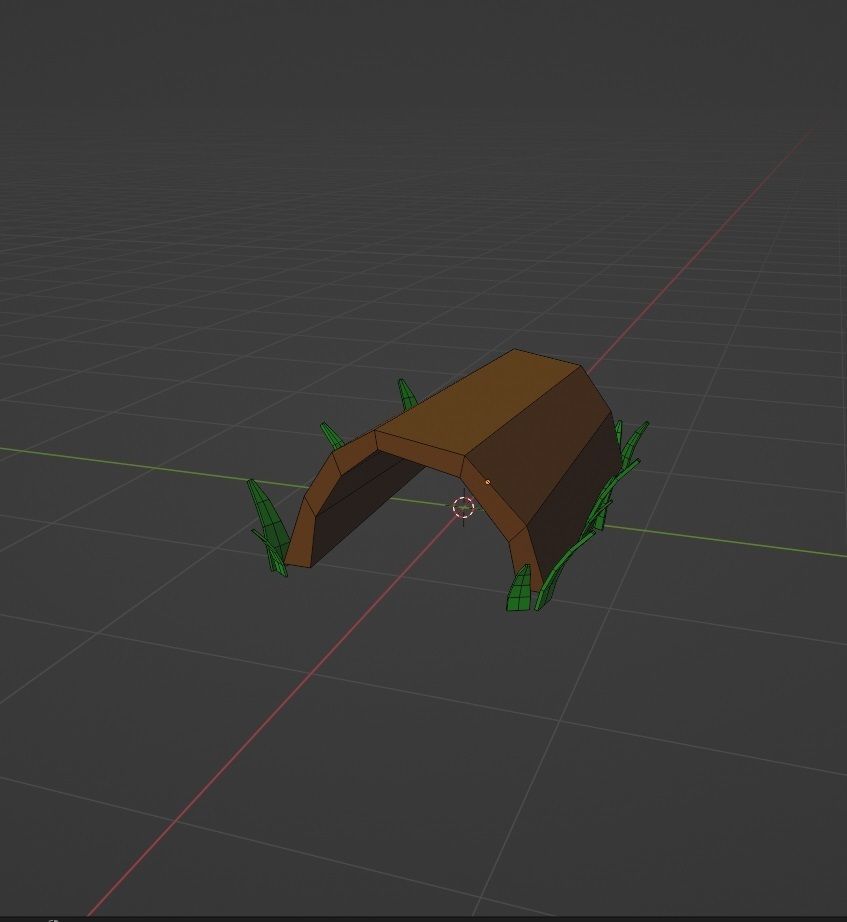Select the flat top face of the brown arch
Screen dimensions: 847x922
pos(479,402)
